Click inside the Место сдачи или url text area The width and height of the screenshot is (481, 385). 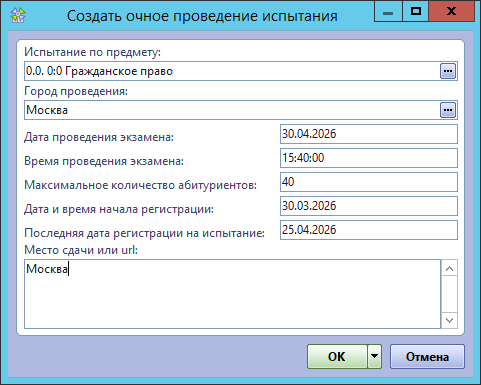point(233,294)
